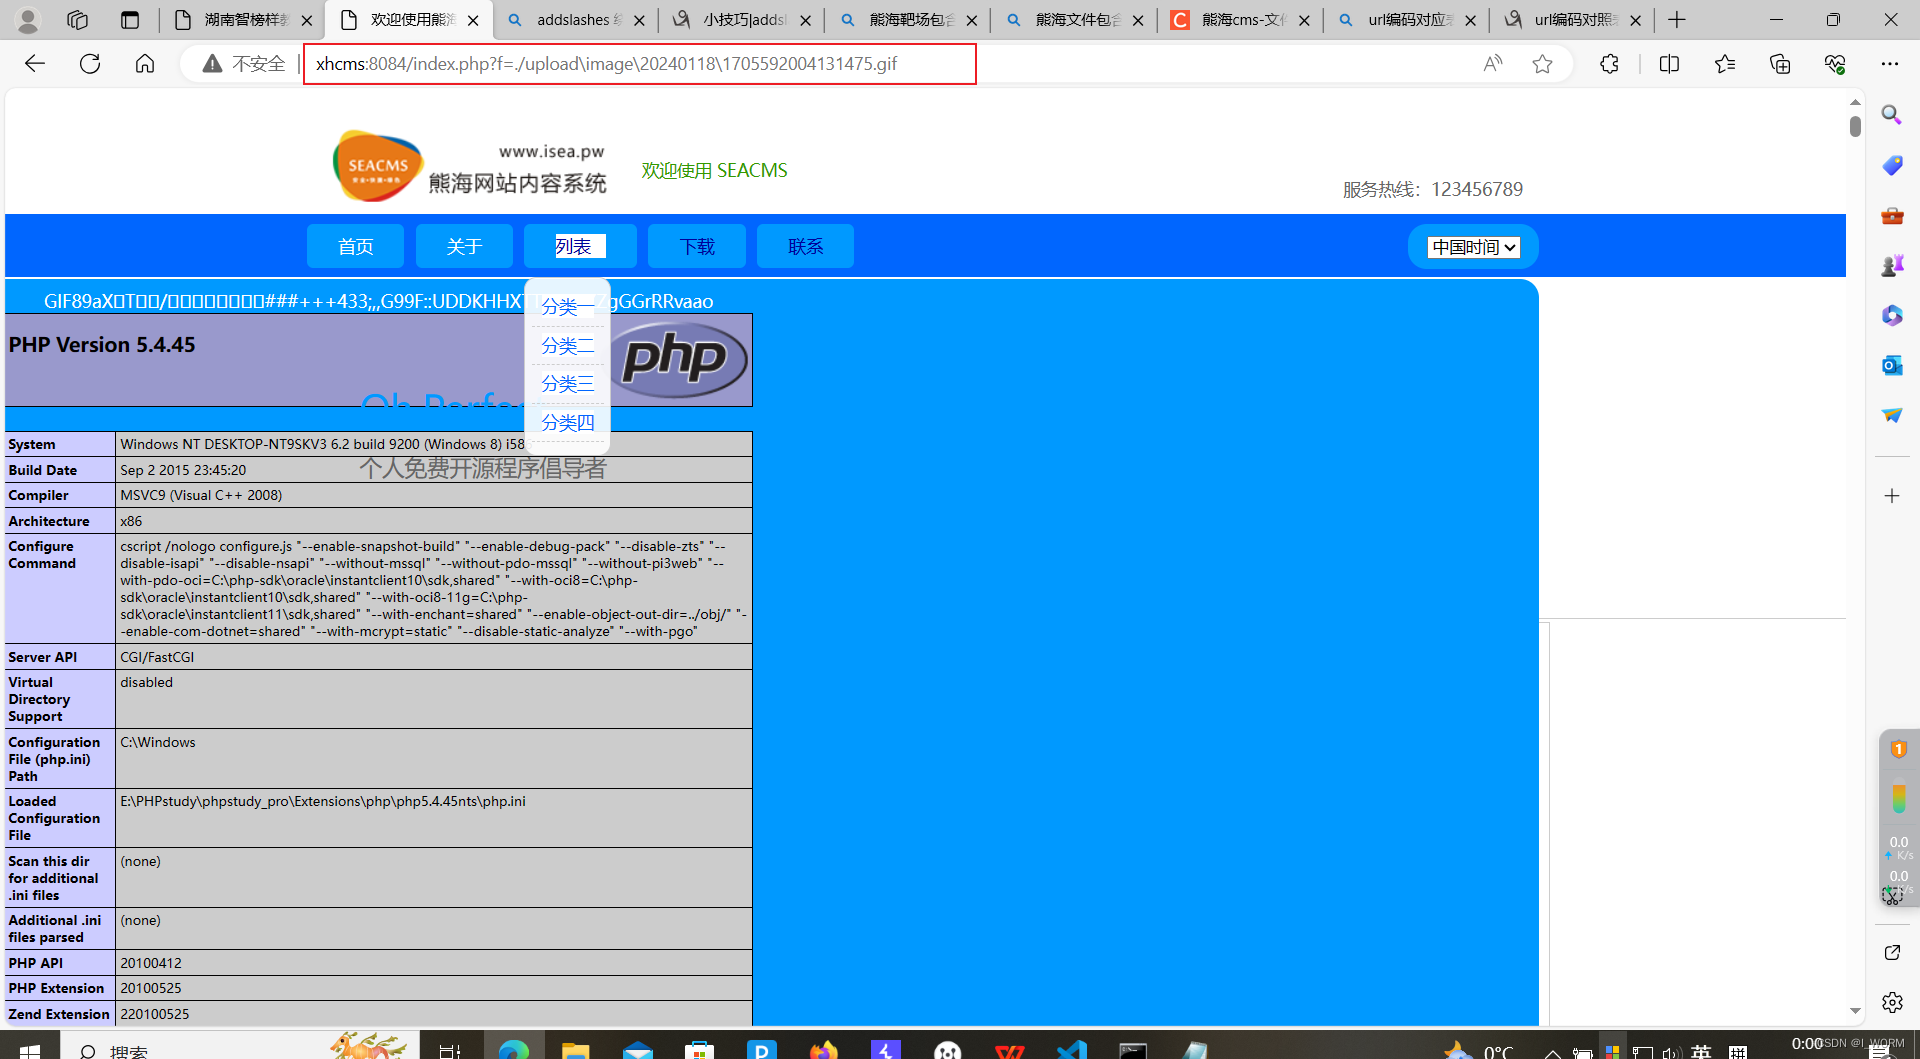Toggle split screen view icon
The height and width of the screenshot is (1059, 1920).
1669,64
